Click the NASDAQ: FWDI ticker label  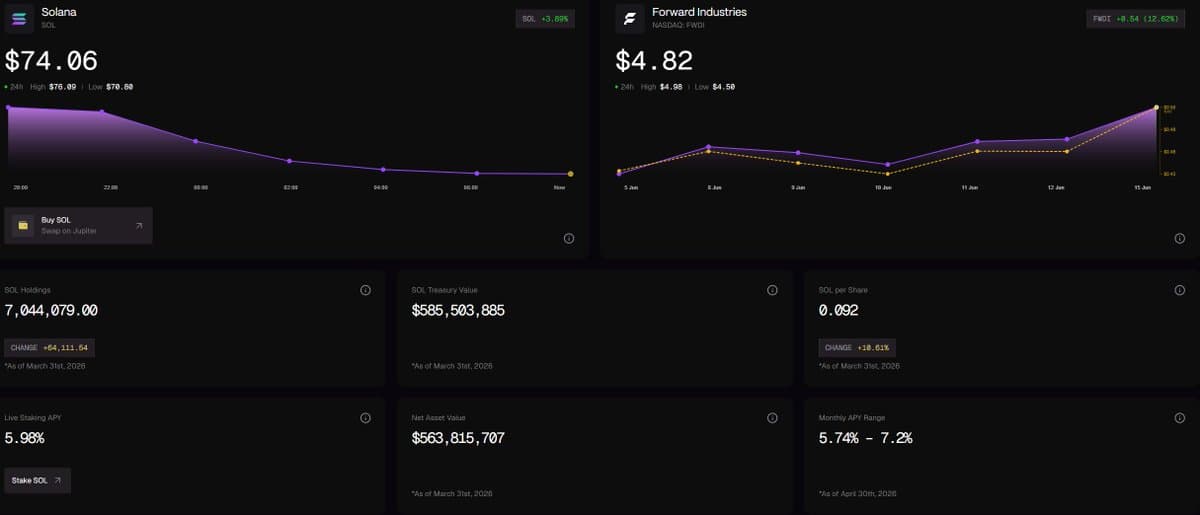tap(680, 24)
